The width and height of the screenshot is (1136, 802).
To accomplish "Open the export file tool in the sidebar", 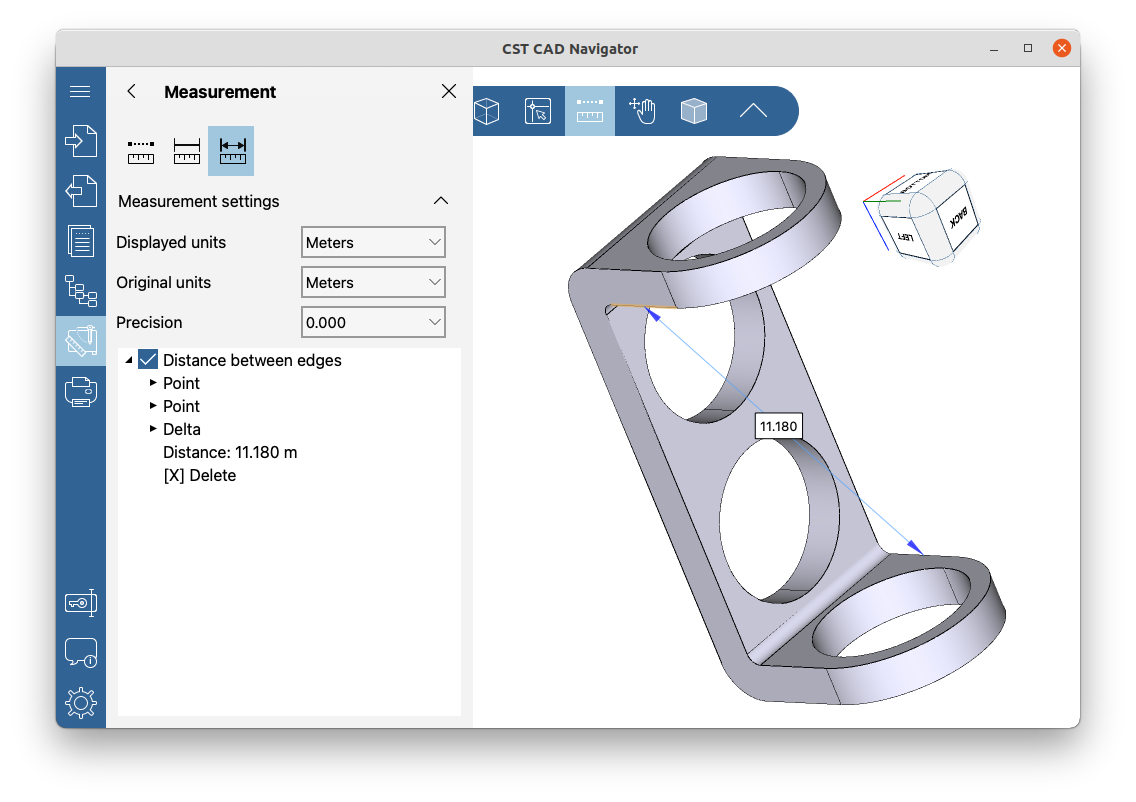I will 81,191.
